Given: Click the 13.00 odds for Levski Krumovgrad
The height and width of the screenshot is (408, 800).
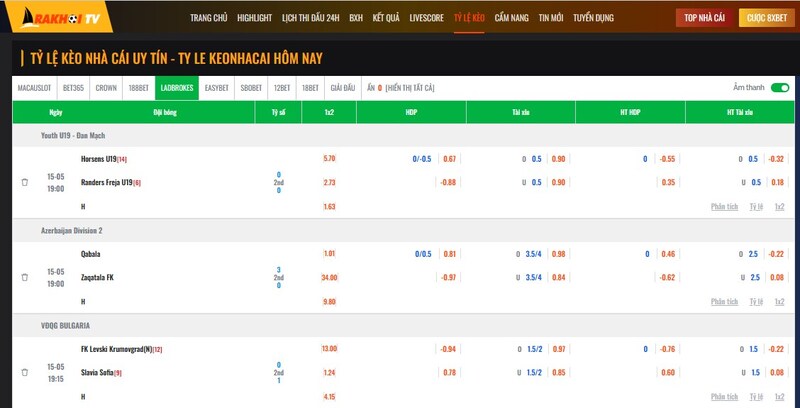Looking at the screenshot, I should [329, 349].
